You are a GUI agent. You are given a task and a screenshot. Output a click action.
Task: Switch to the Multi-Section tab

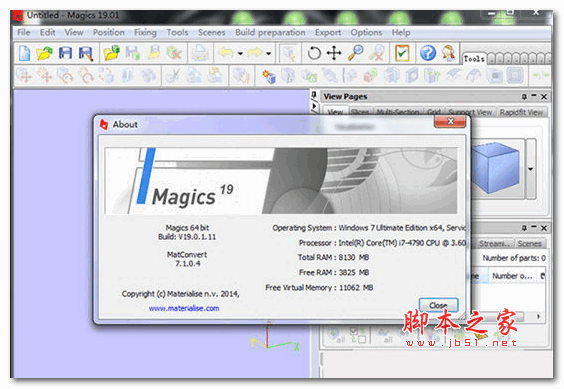click(397, 112)
